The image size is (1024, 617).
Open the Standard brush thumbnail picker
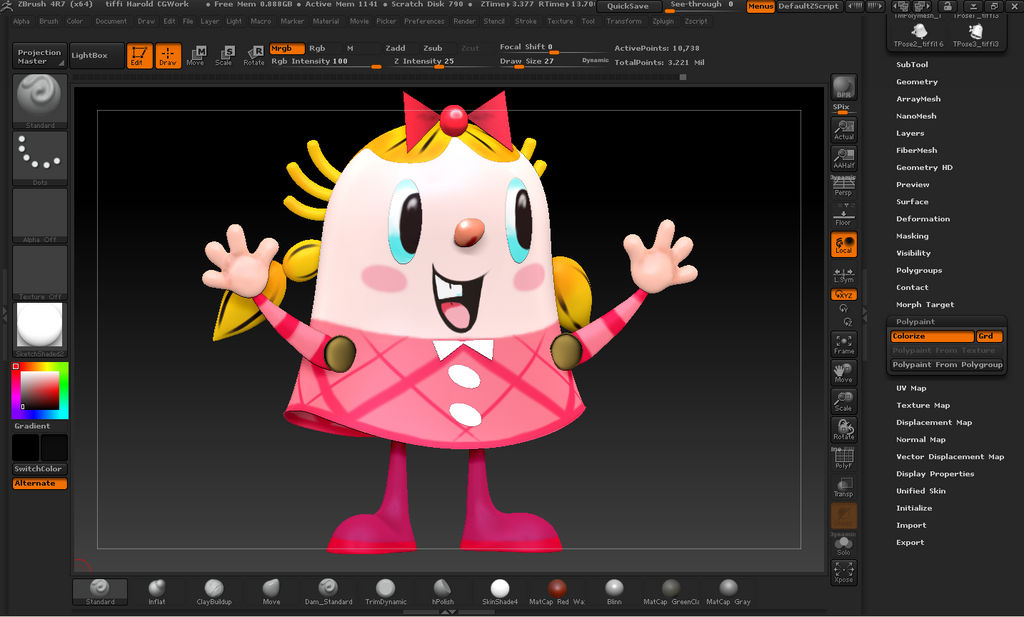coord(40,101)
